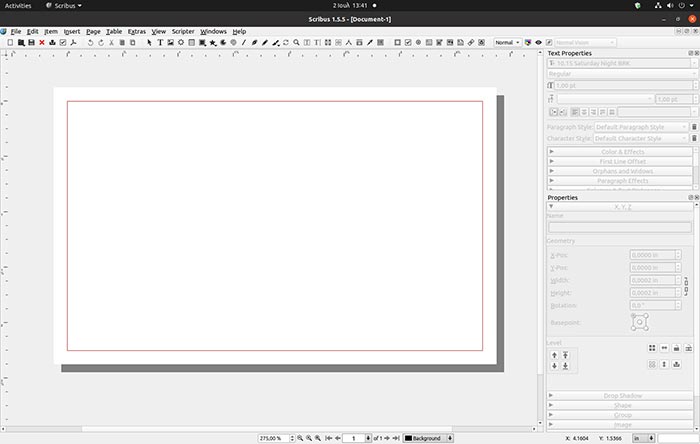The width and height of the screenshot is (700, 444).
Task: Go to the last page arrow button
Action: (396, 438)
